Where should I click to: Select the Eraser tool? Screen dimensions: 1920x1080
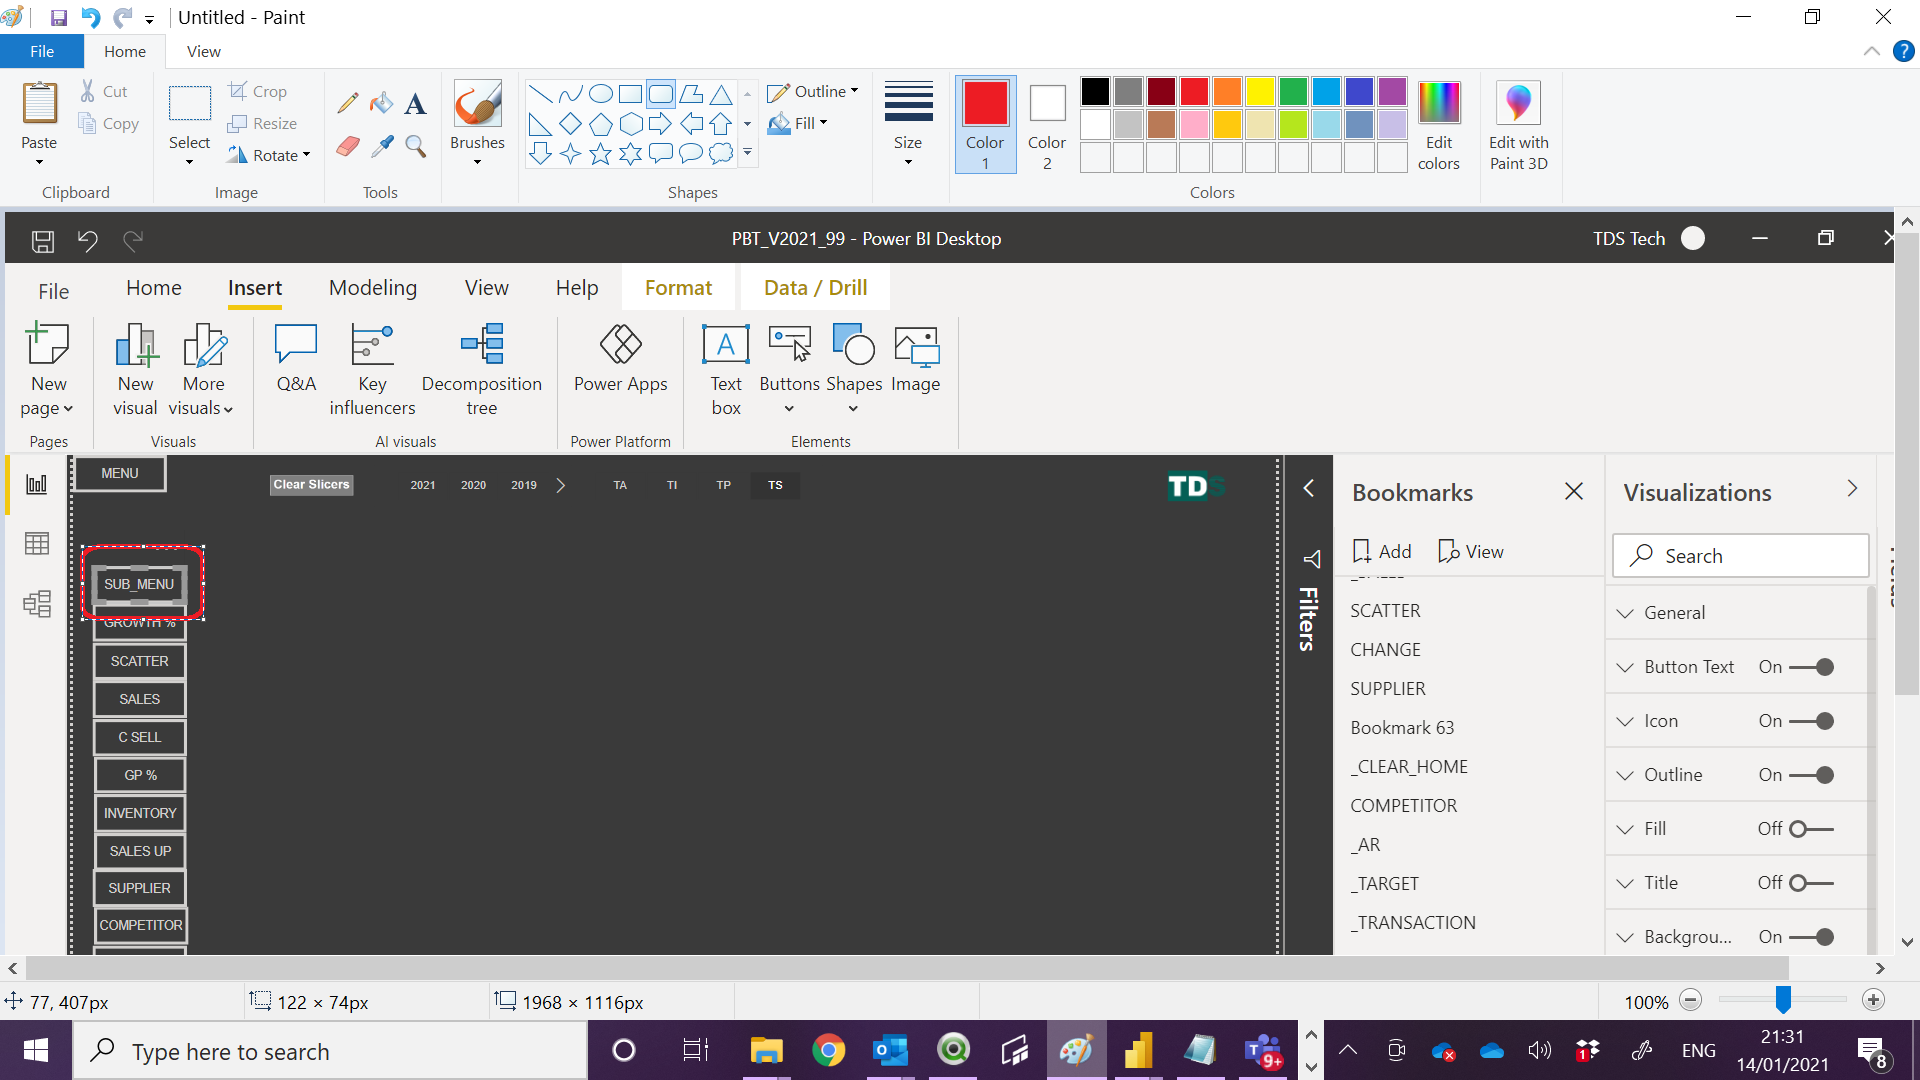tap(348, 147)
